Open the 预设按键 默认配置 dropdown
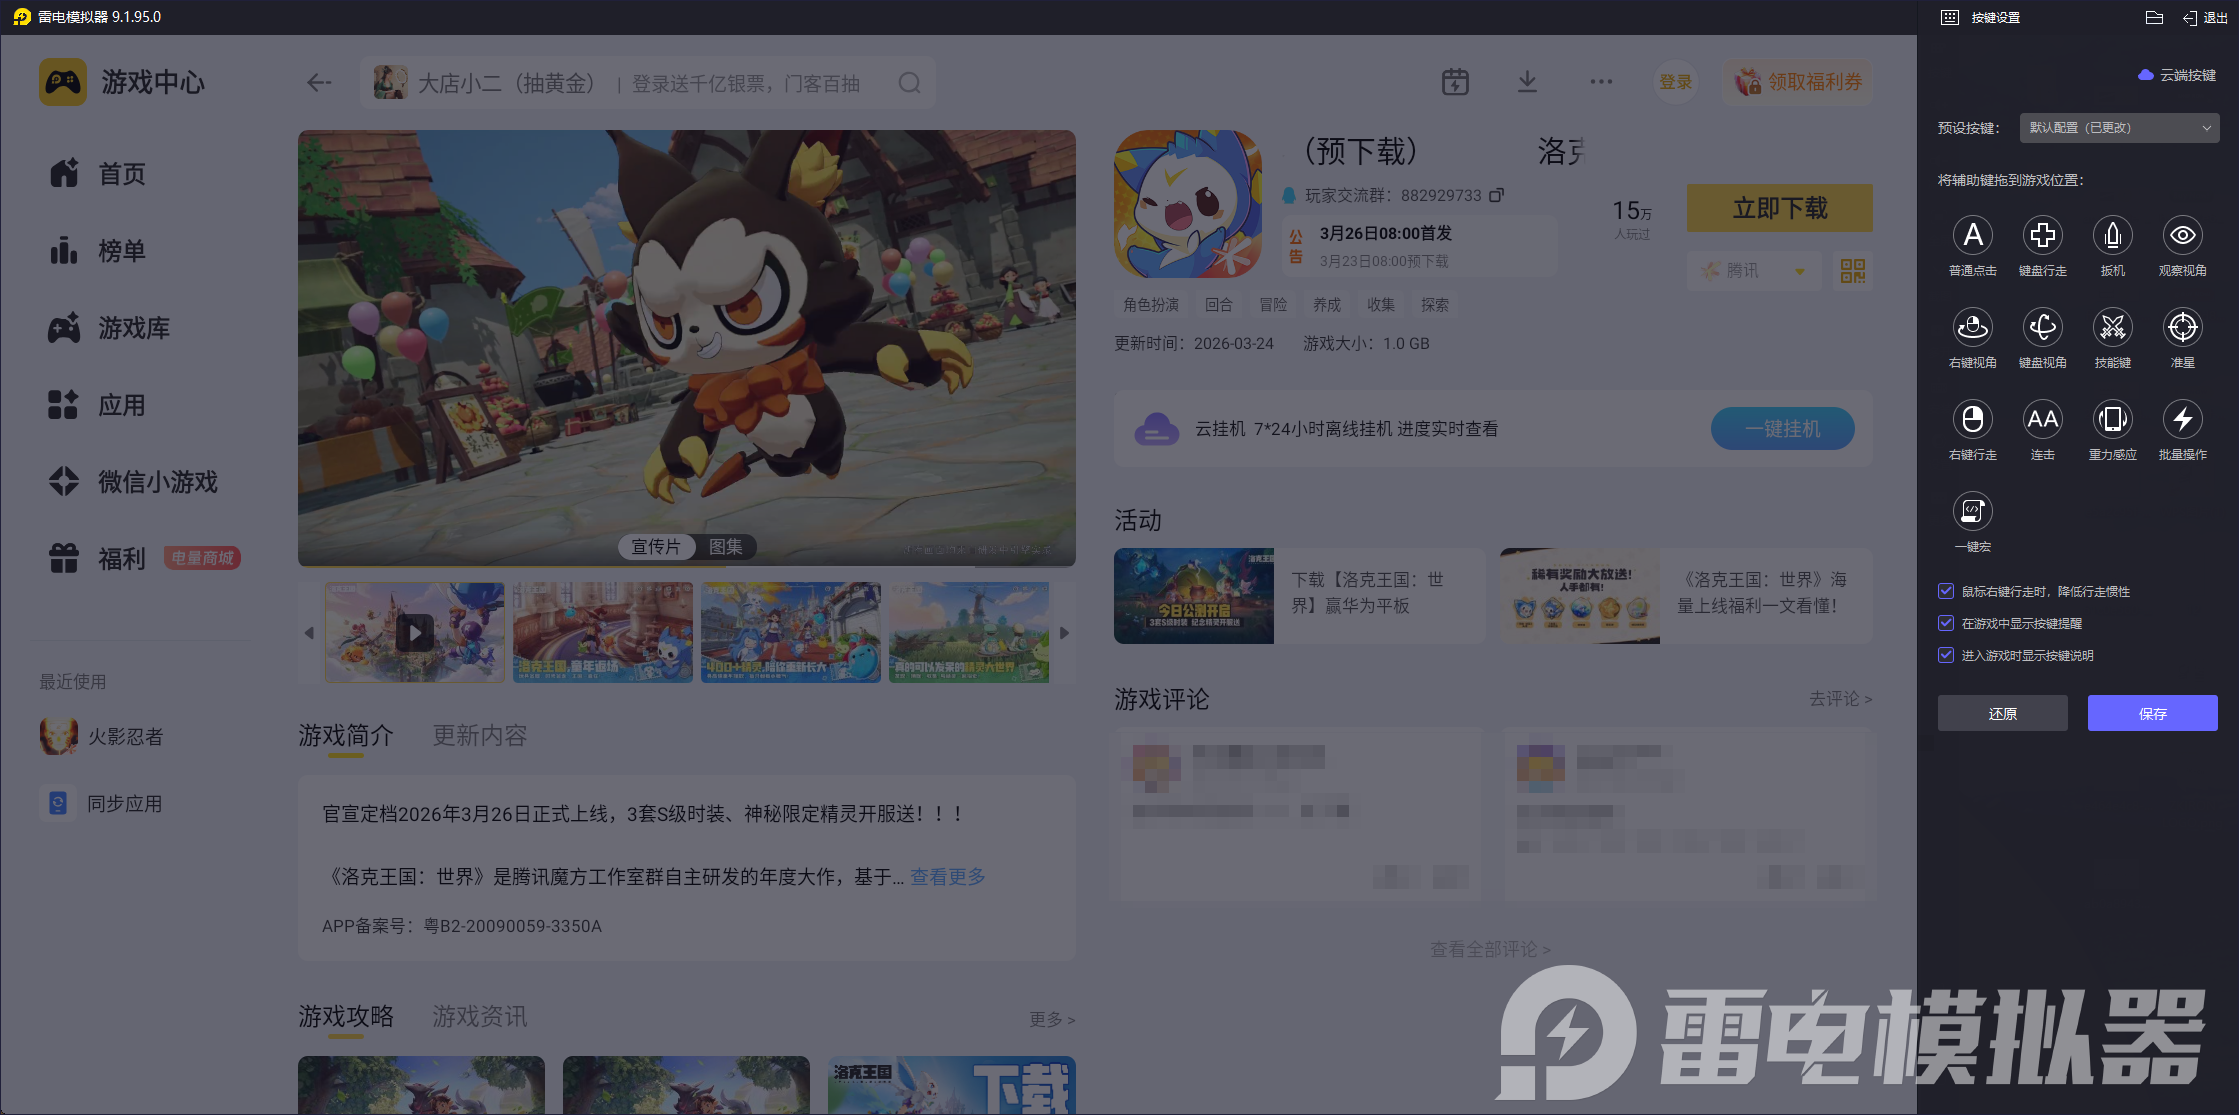The image size is (2239, 1115). [2119, 128]
